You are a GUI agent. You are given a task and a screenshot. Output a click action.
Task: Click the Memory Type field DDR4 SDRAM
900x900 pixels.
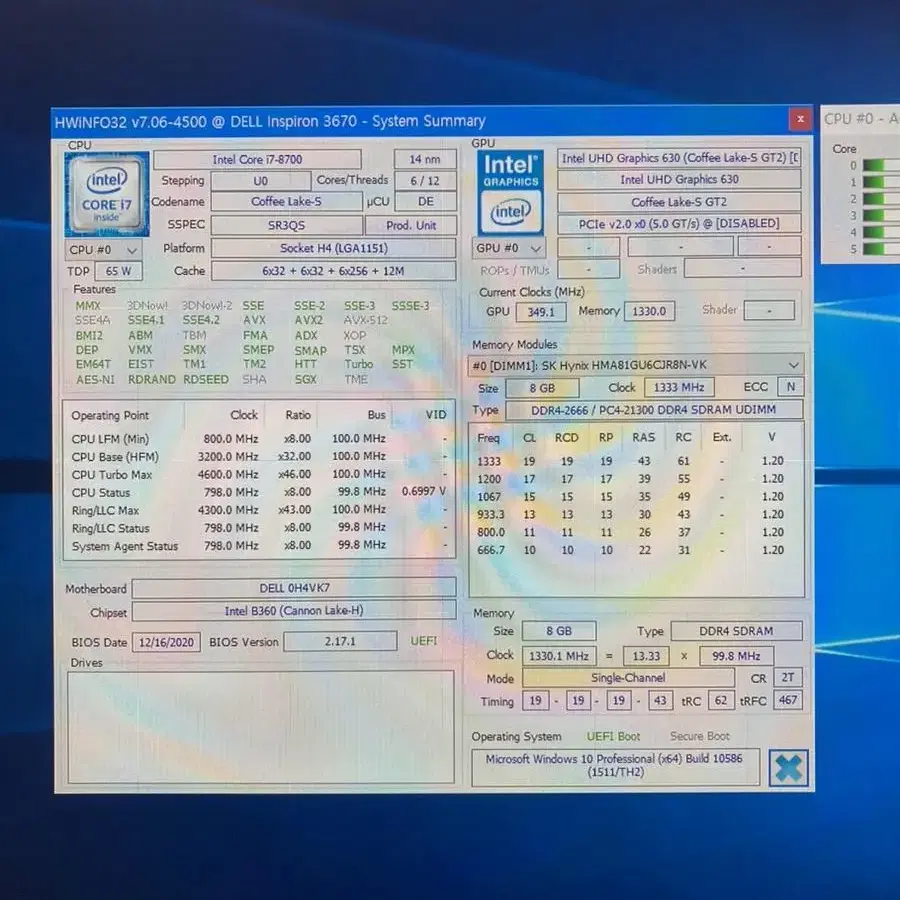736,631
